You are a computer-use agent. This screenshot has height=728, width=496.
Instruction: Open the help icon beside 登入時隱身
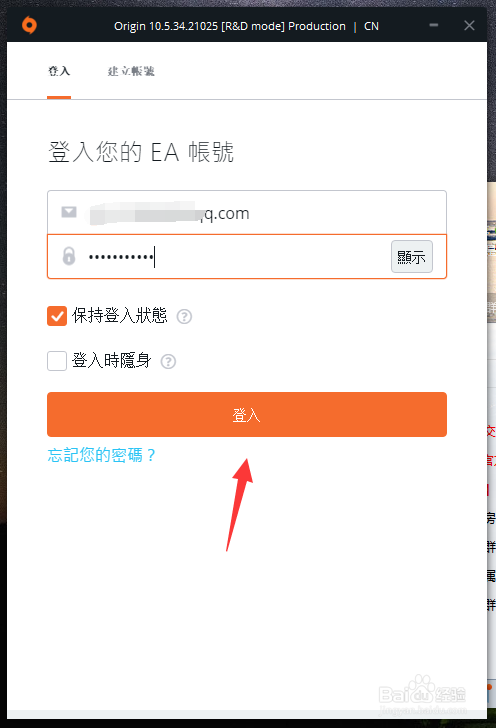coord(168,361)
